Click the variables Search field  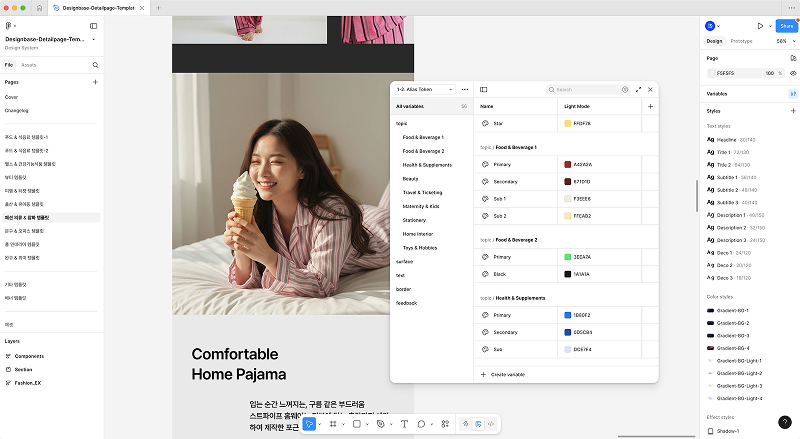pyautogui.click(x=584, y=89)
